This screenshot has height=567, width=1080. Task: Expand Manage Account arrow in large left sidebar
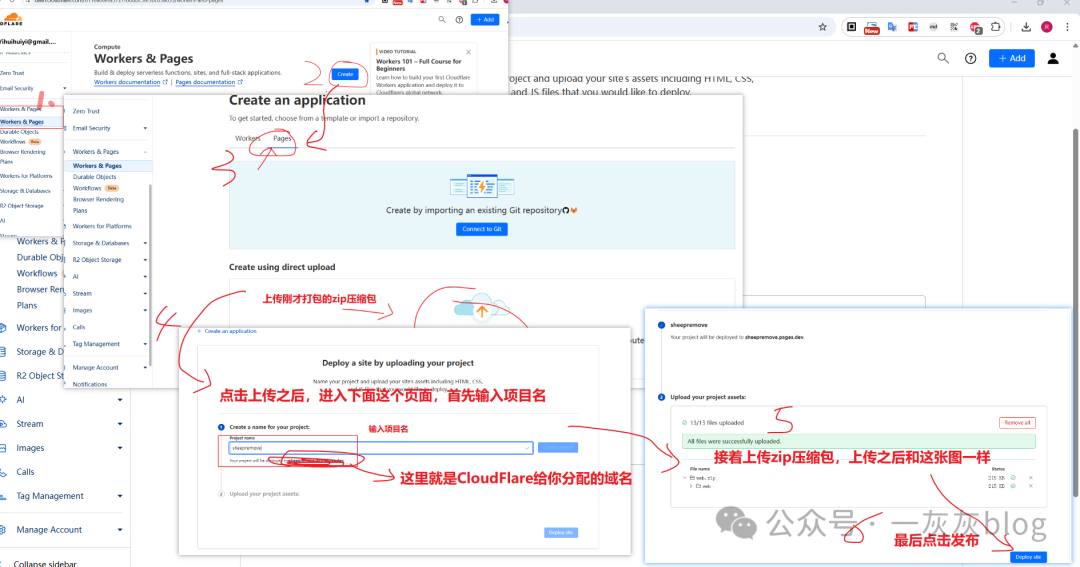pos(120,530)
